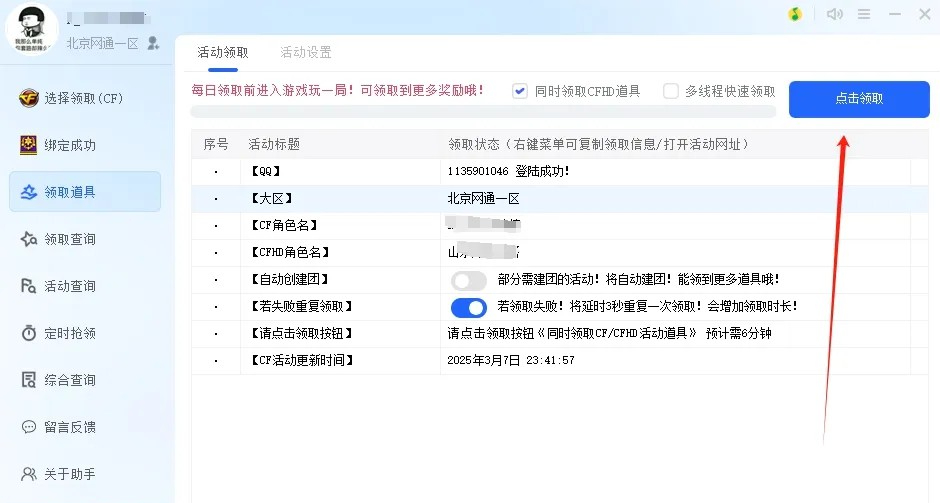Open 领取查询 sidebar entry
940x503 pixels.
(85, 239)
